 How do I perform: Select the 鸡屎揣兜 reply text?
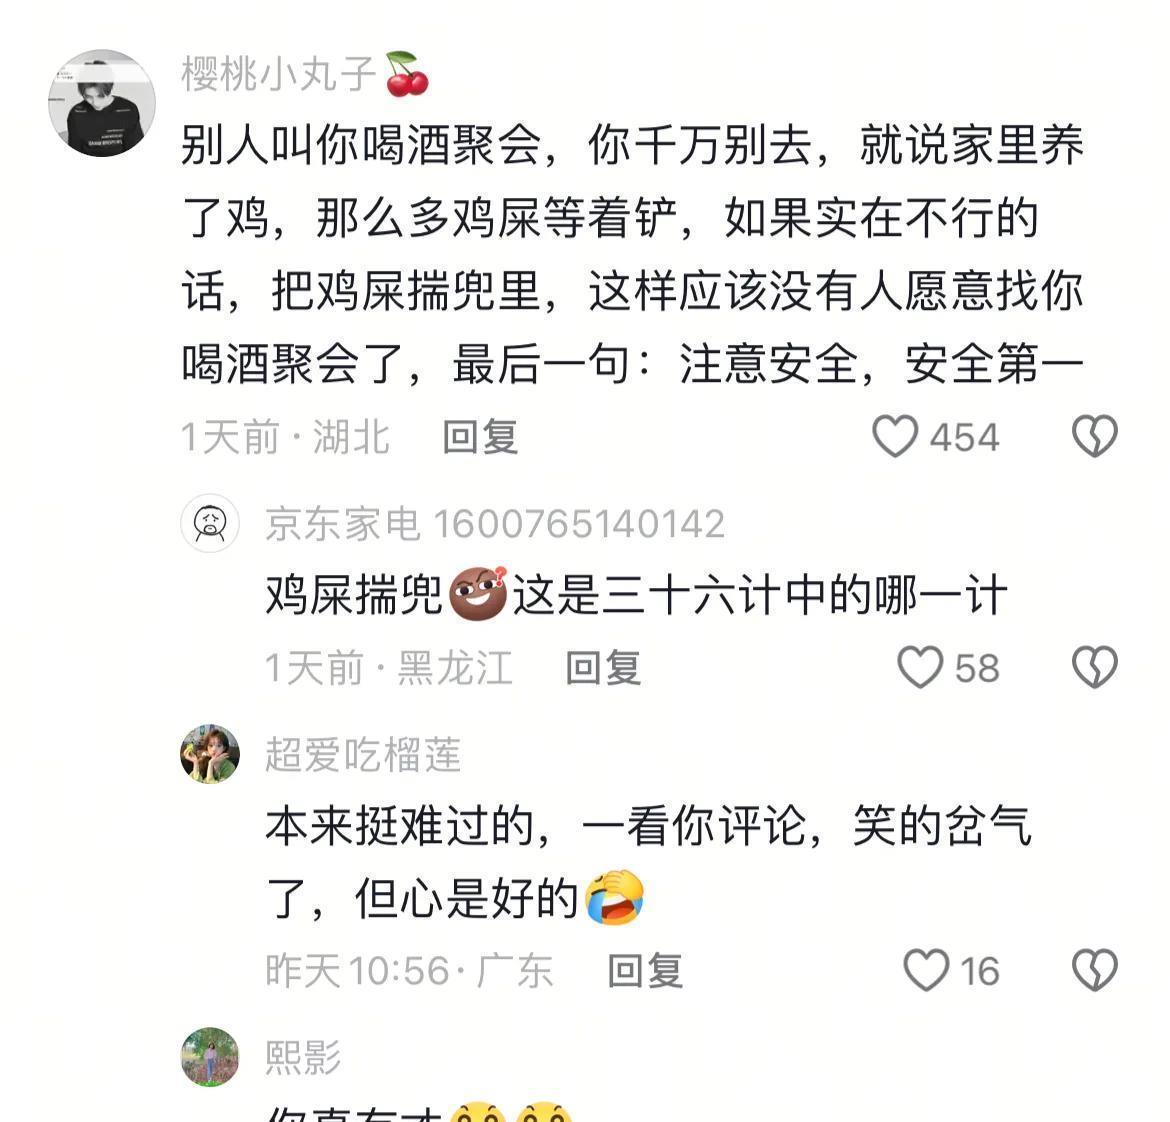[636, 596]
